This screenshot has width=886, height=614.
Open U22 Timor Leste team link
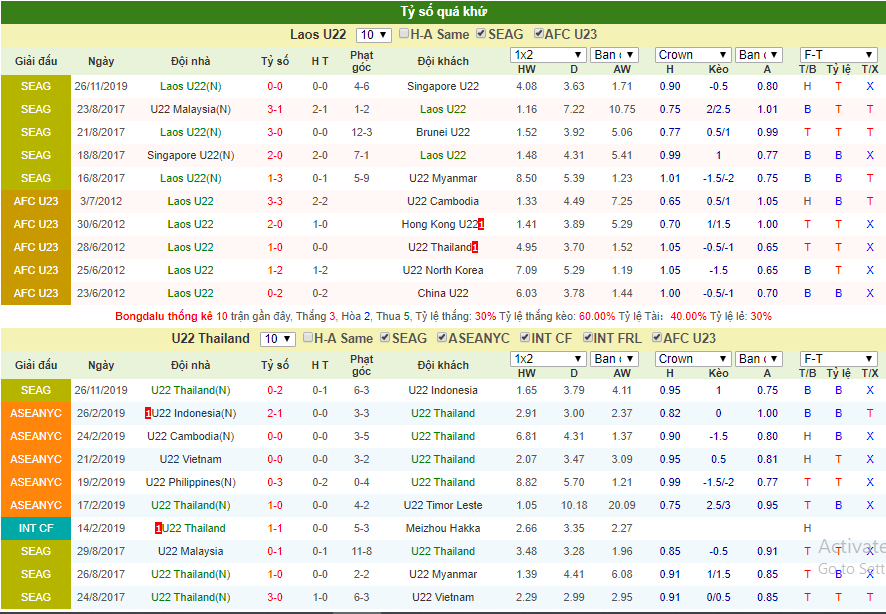pyautogui.click(x=443, y=506)
